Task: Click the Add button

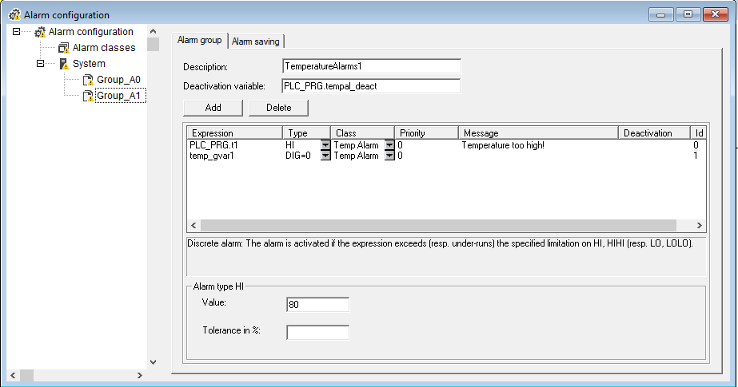Action: pos(213,108)
